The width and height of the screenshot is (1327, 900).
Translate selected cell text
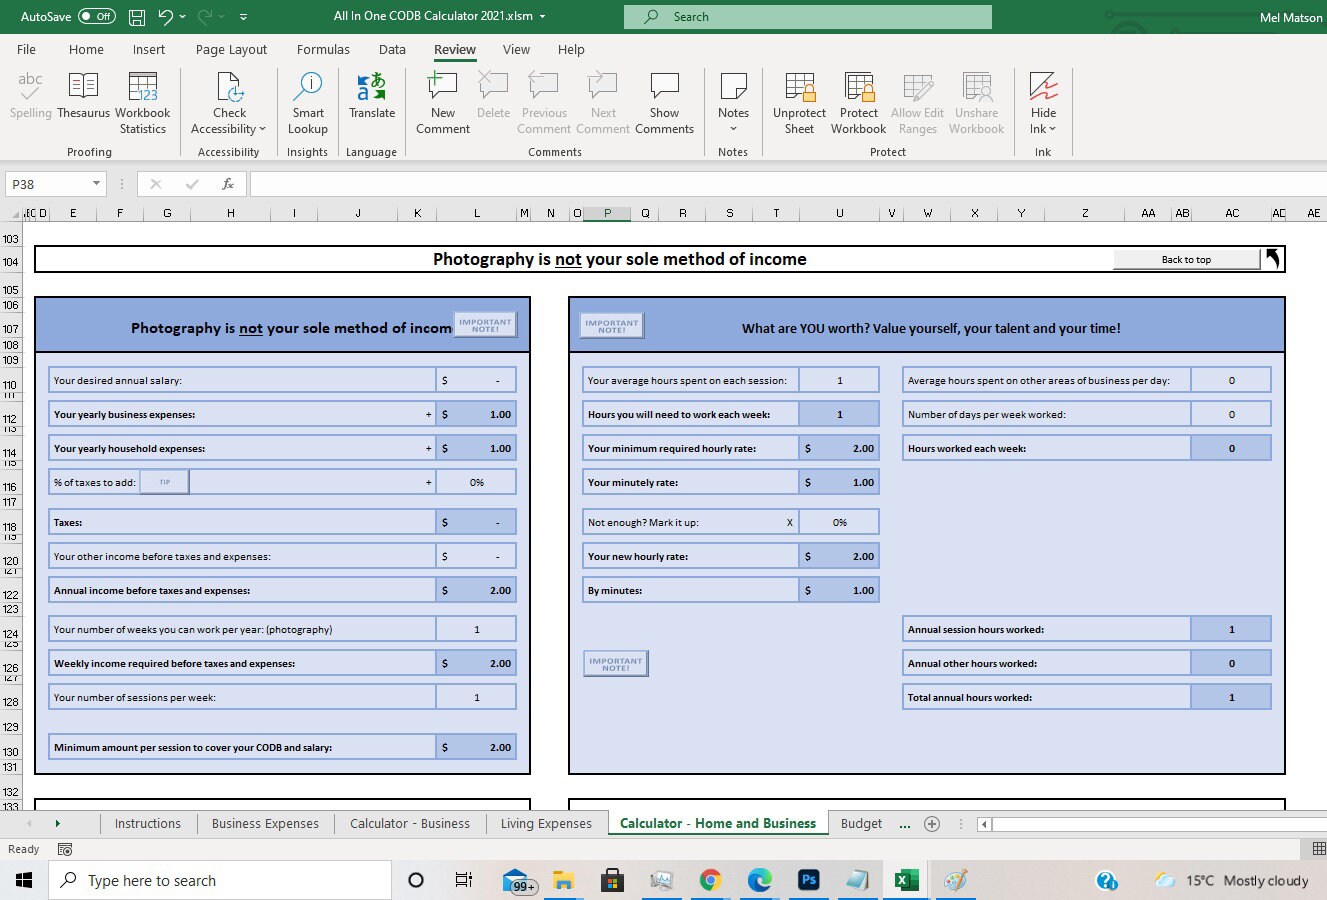pos(371,100)
